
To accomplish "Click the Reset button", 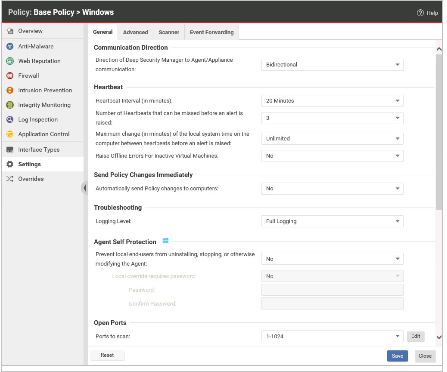I will click(x=107, y=355).
